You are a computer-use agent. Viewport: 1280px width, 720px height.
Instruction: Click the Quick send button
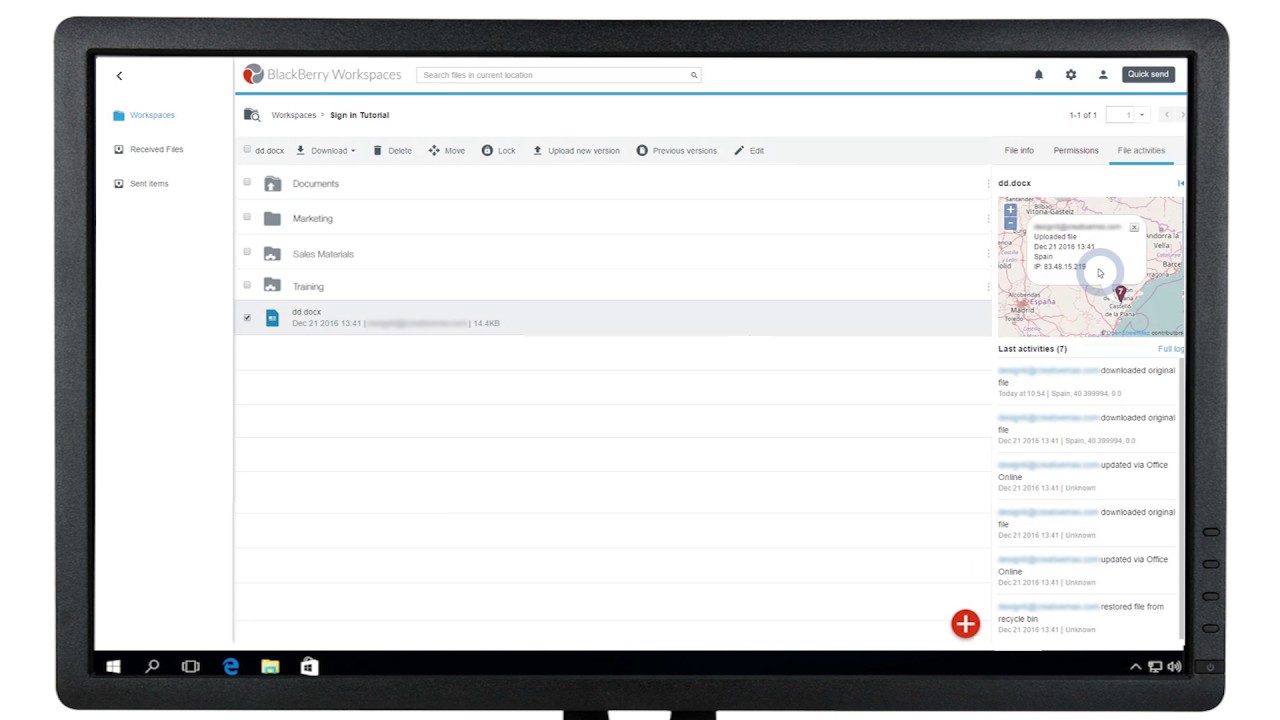pyautogui.click(x=1148, y=74)
